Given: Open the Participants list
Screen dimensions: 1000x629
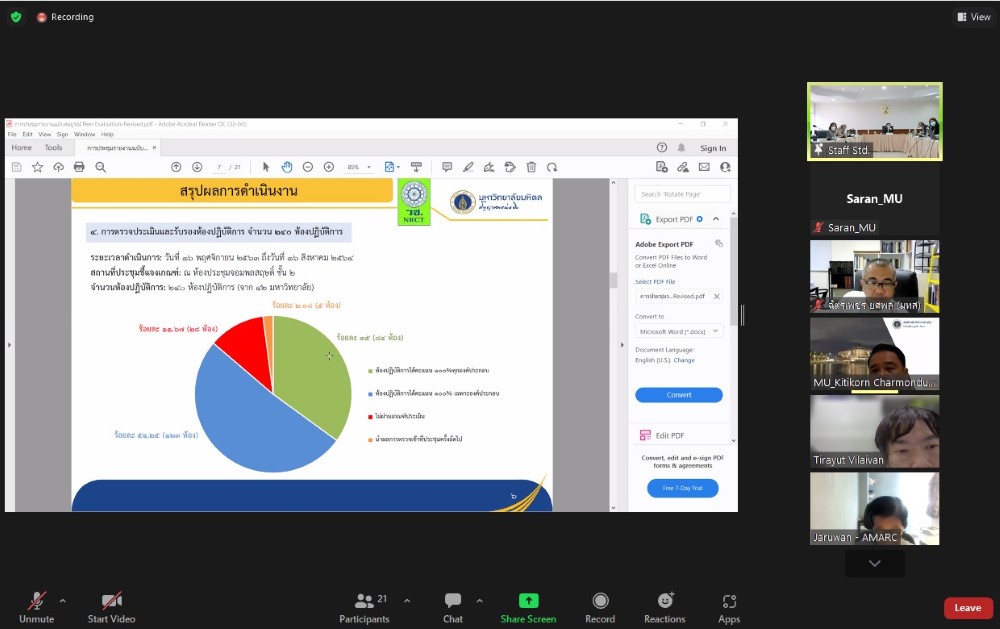Looking at the screenshot, I should (365, 607).
